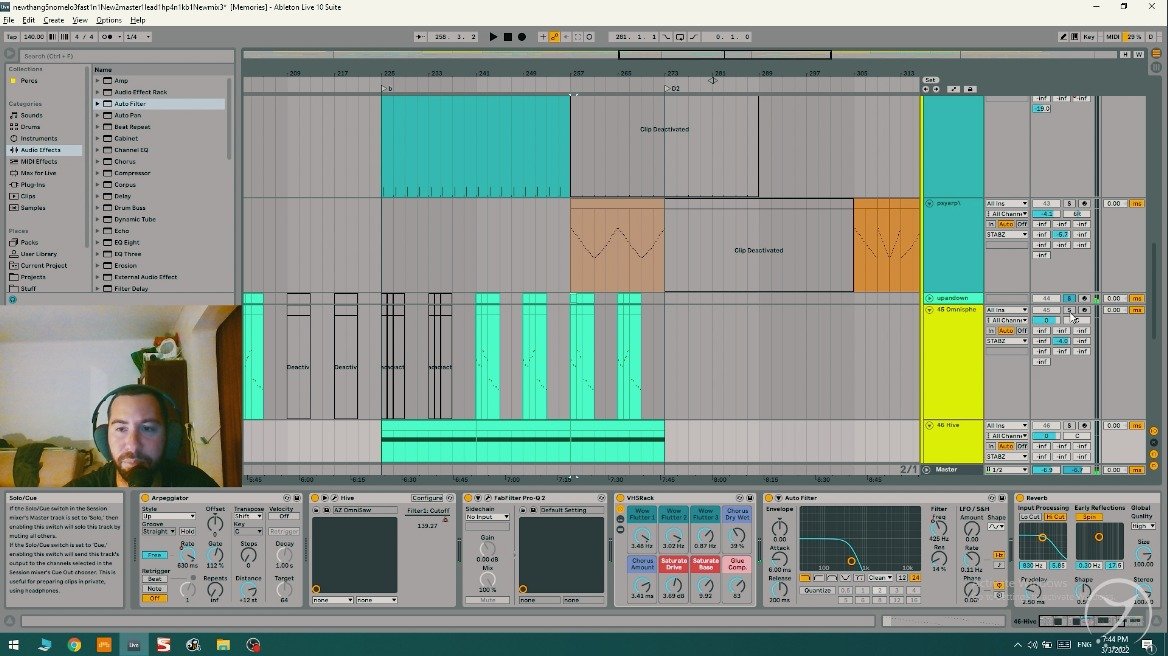Click the Arrangement record button

pos(522,37)
